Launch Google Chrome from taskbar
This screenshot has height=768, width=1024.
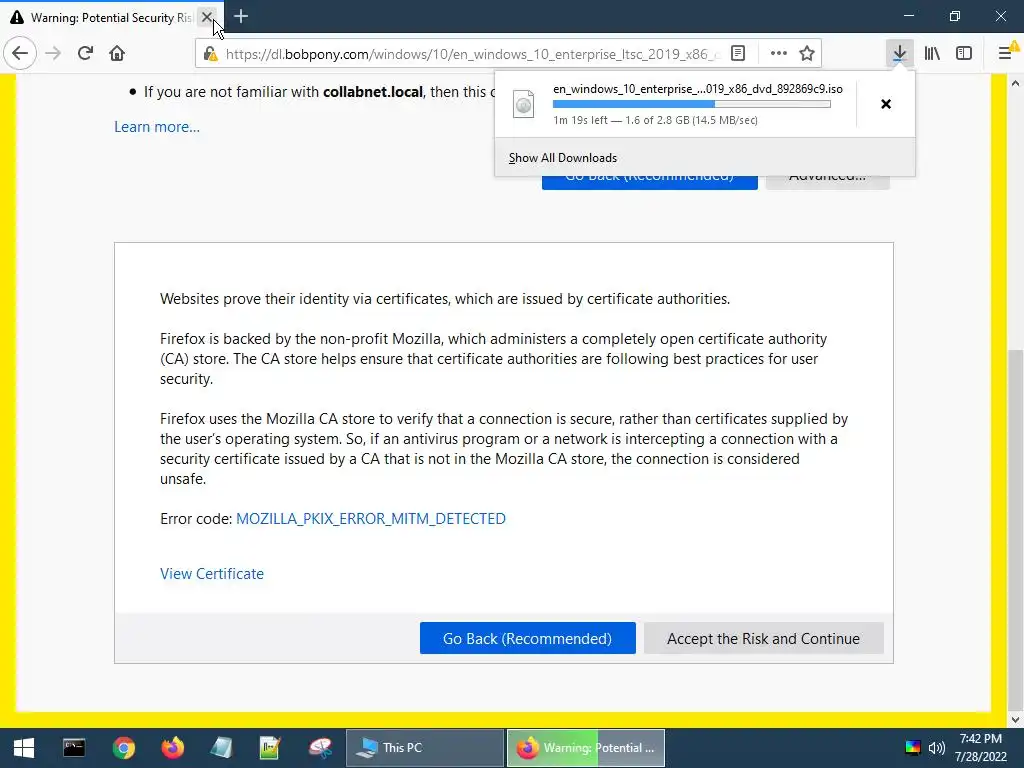point(123,748)
